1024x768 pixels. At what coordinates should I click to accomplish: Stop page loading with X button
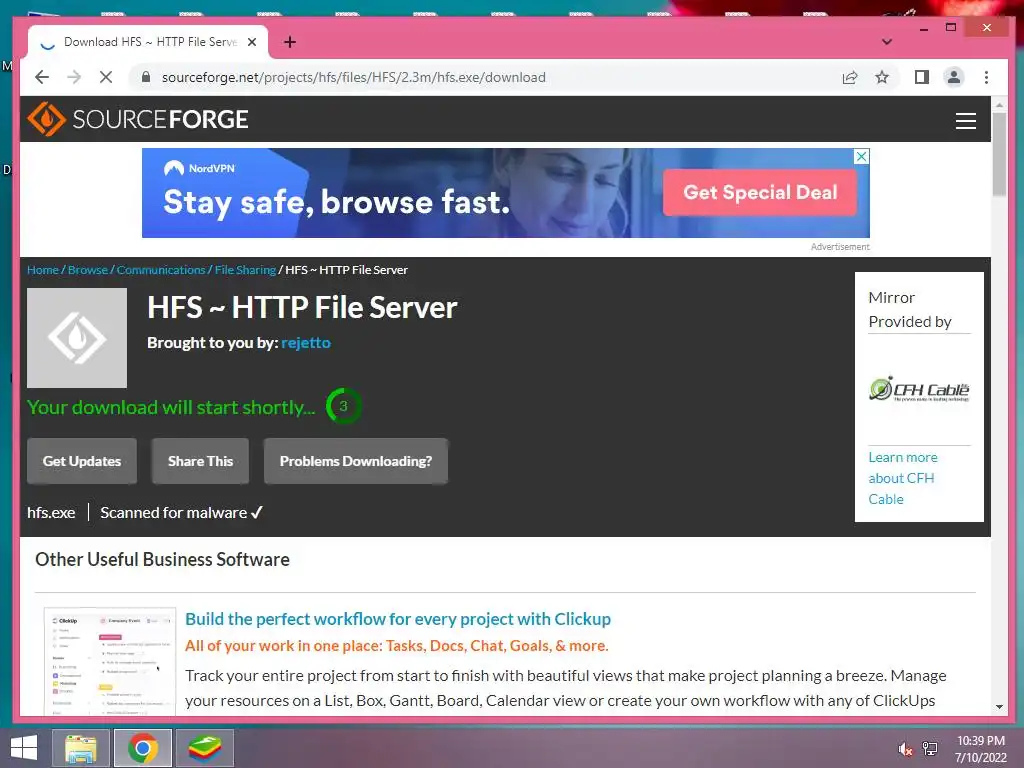pos(106,77)
